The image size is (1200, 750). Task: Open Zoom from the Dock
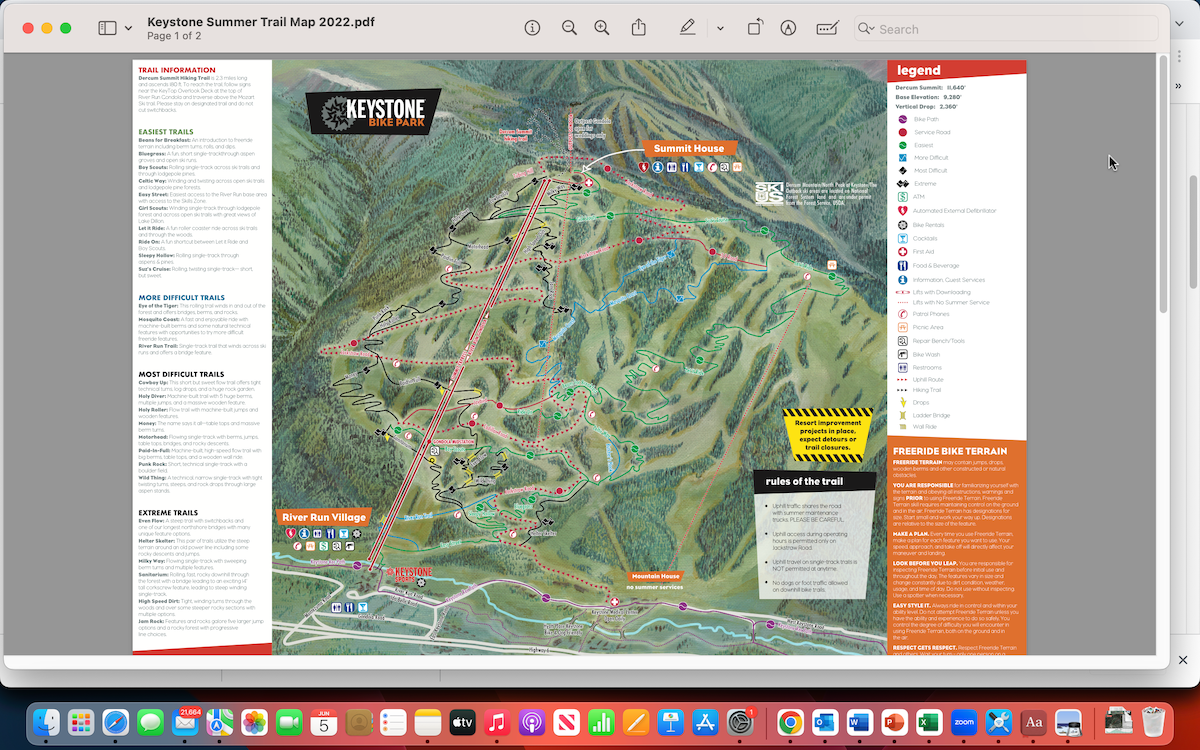[x=965, y=722]
